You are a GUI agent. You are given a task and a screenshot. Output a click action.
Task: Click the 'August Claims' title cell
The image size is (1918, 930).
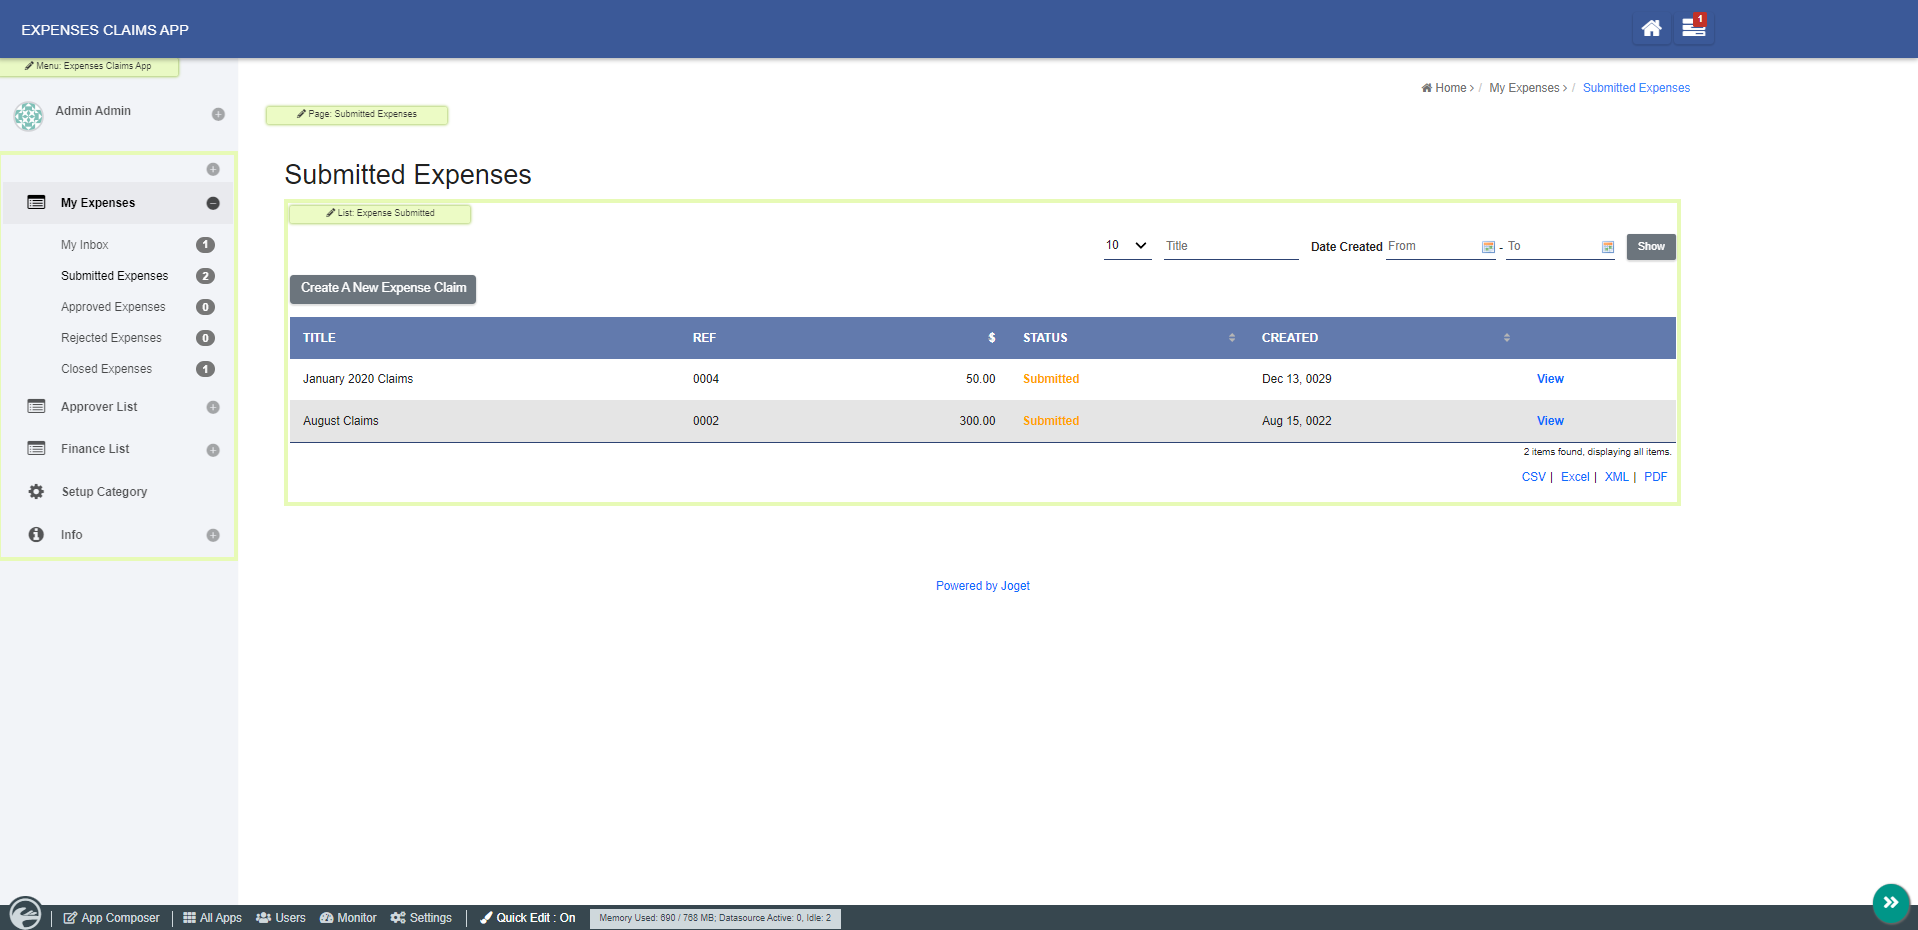(341, 421)
